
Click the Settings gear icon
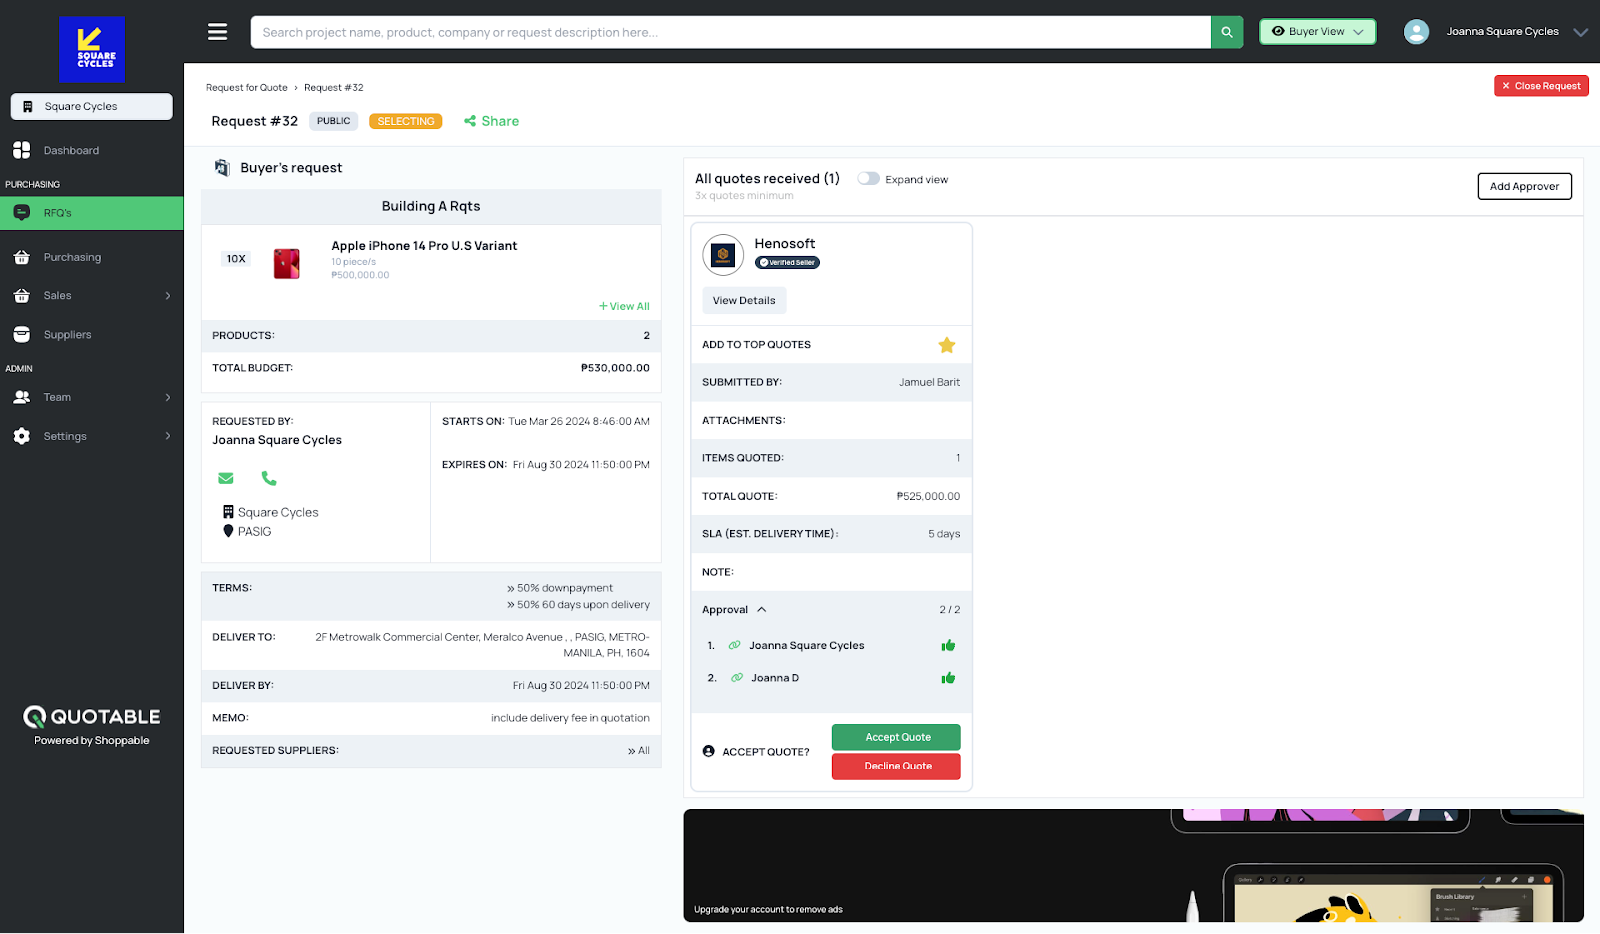pyautogui.click(x=22, y=436)
